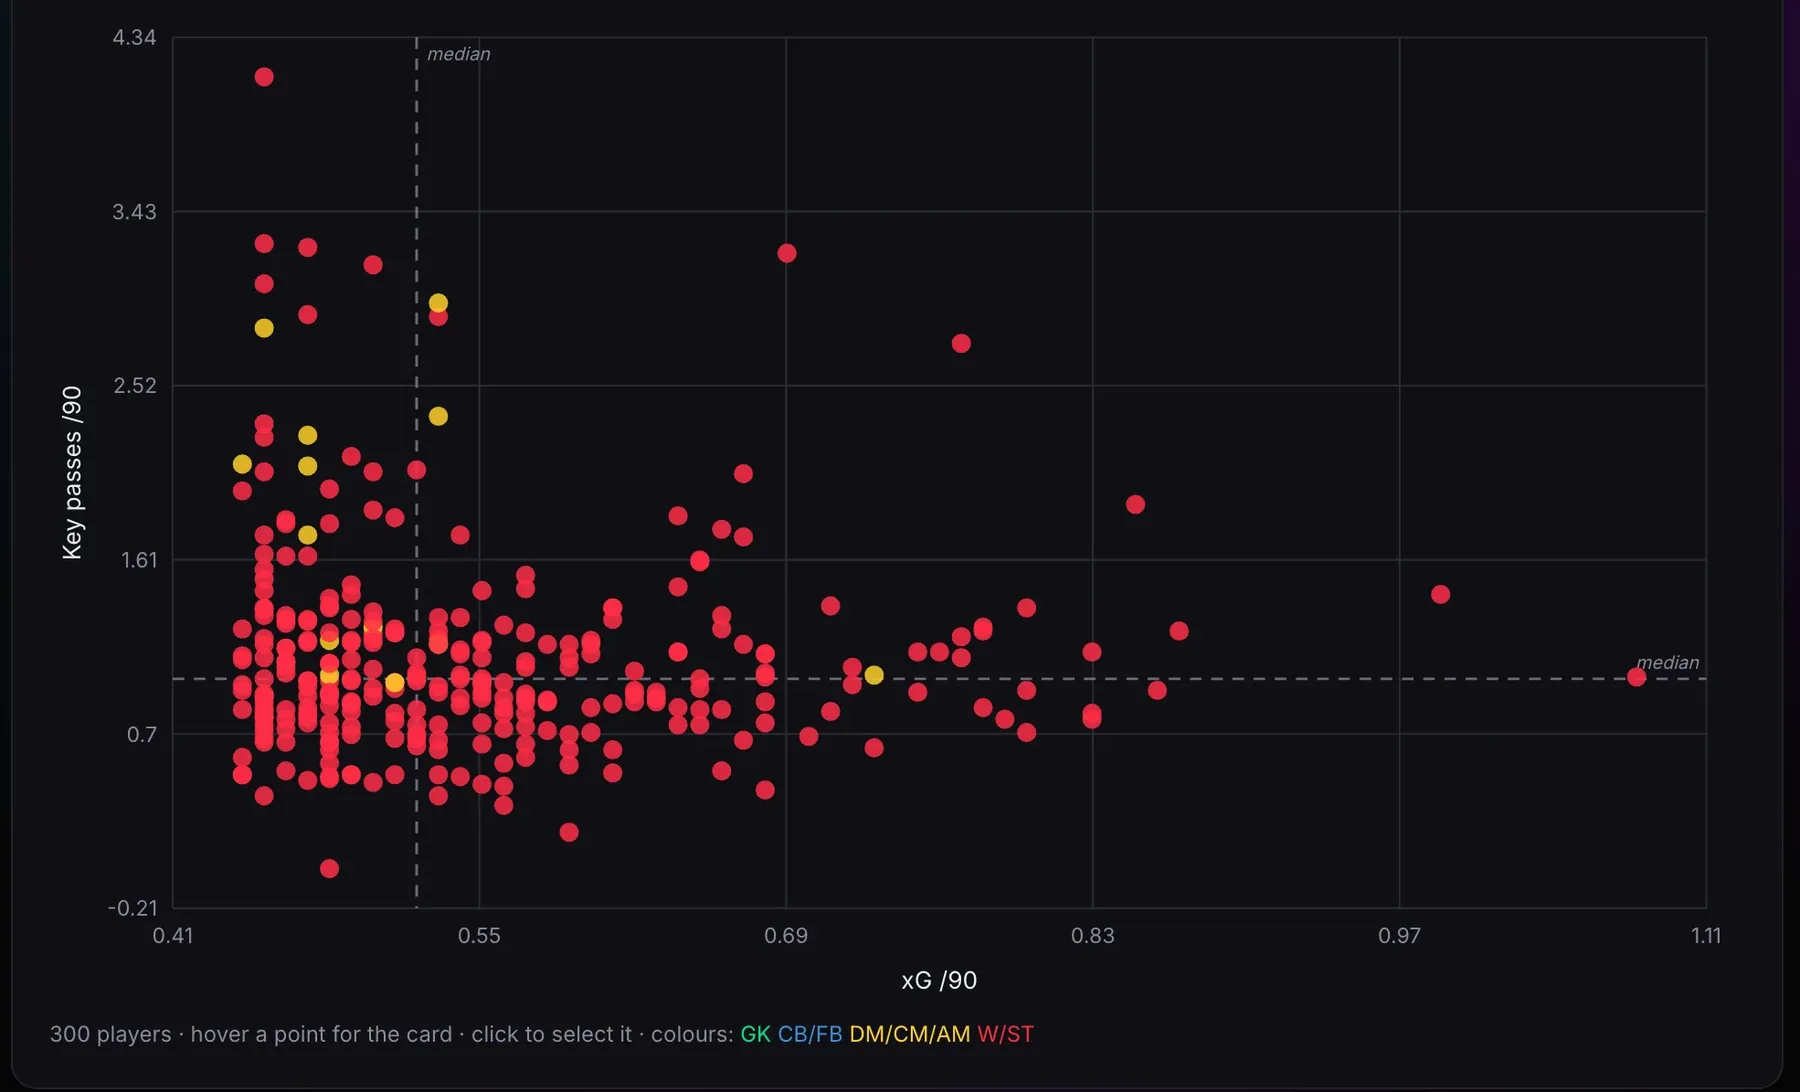Click the -0.21 y-axis tick label
The height and width of the screenshot is (1092, 1800).
coord(133,908)
